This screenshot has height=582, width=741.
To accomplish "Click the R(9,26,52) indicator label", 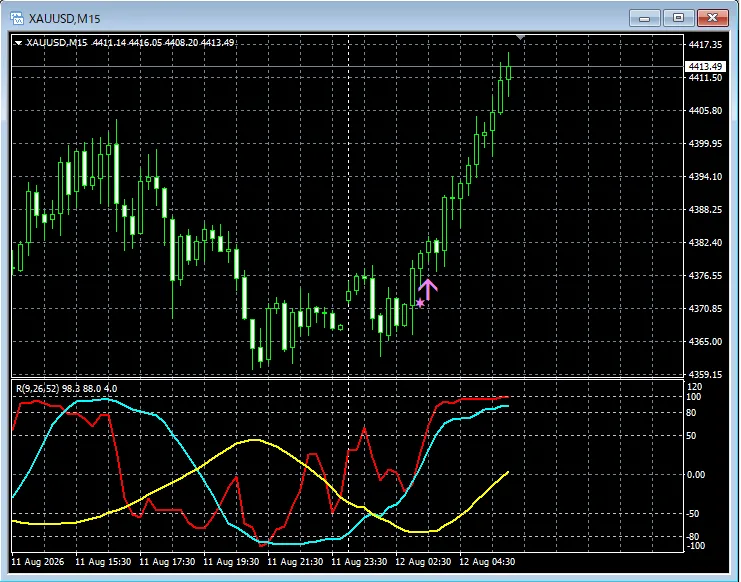I will tap(37, 389).
